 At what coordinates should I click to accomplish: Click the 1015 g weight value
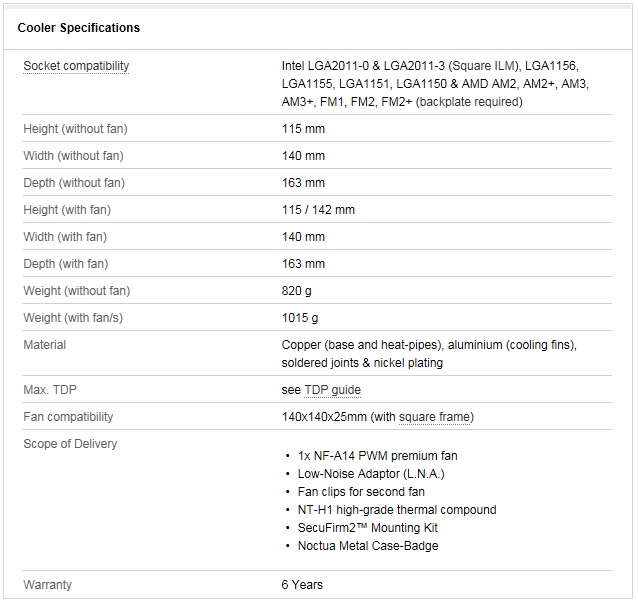click(300, 318)
